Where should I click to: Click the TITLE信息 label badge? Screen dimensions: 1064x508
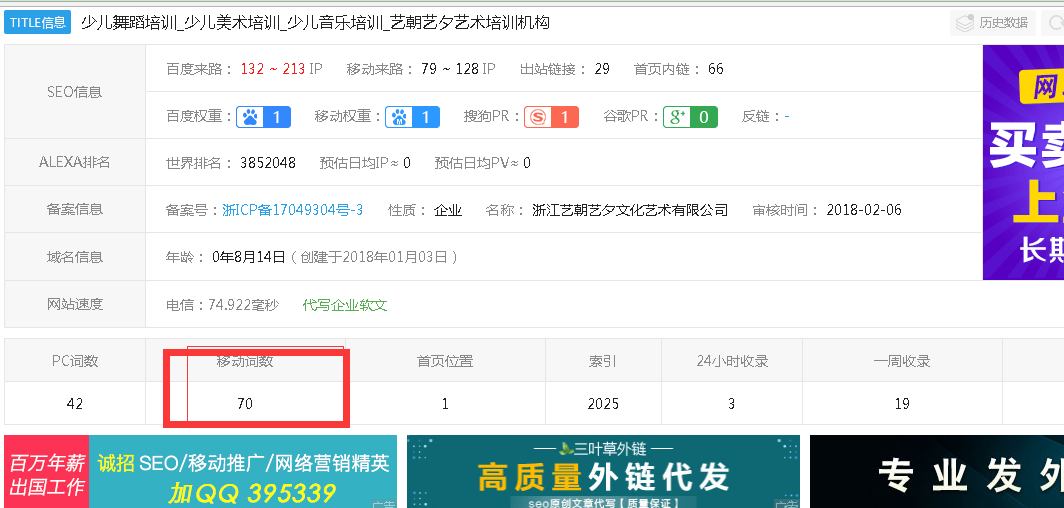click(x=38, y=23)
